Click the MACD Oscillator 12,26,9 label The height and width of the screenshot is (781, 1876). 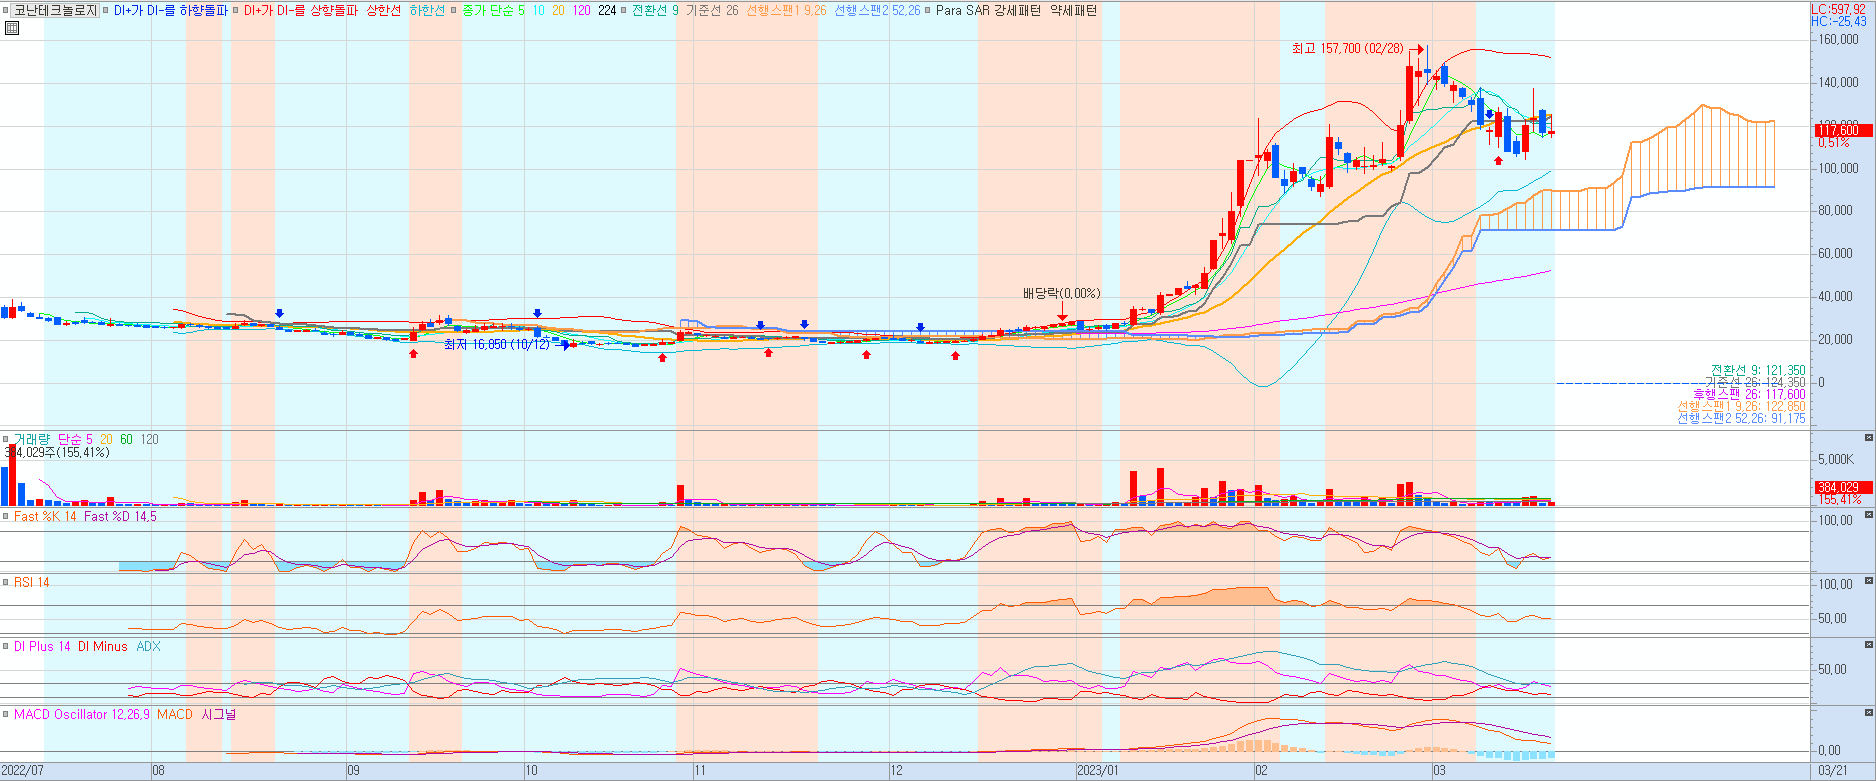(x=82, y=714)
